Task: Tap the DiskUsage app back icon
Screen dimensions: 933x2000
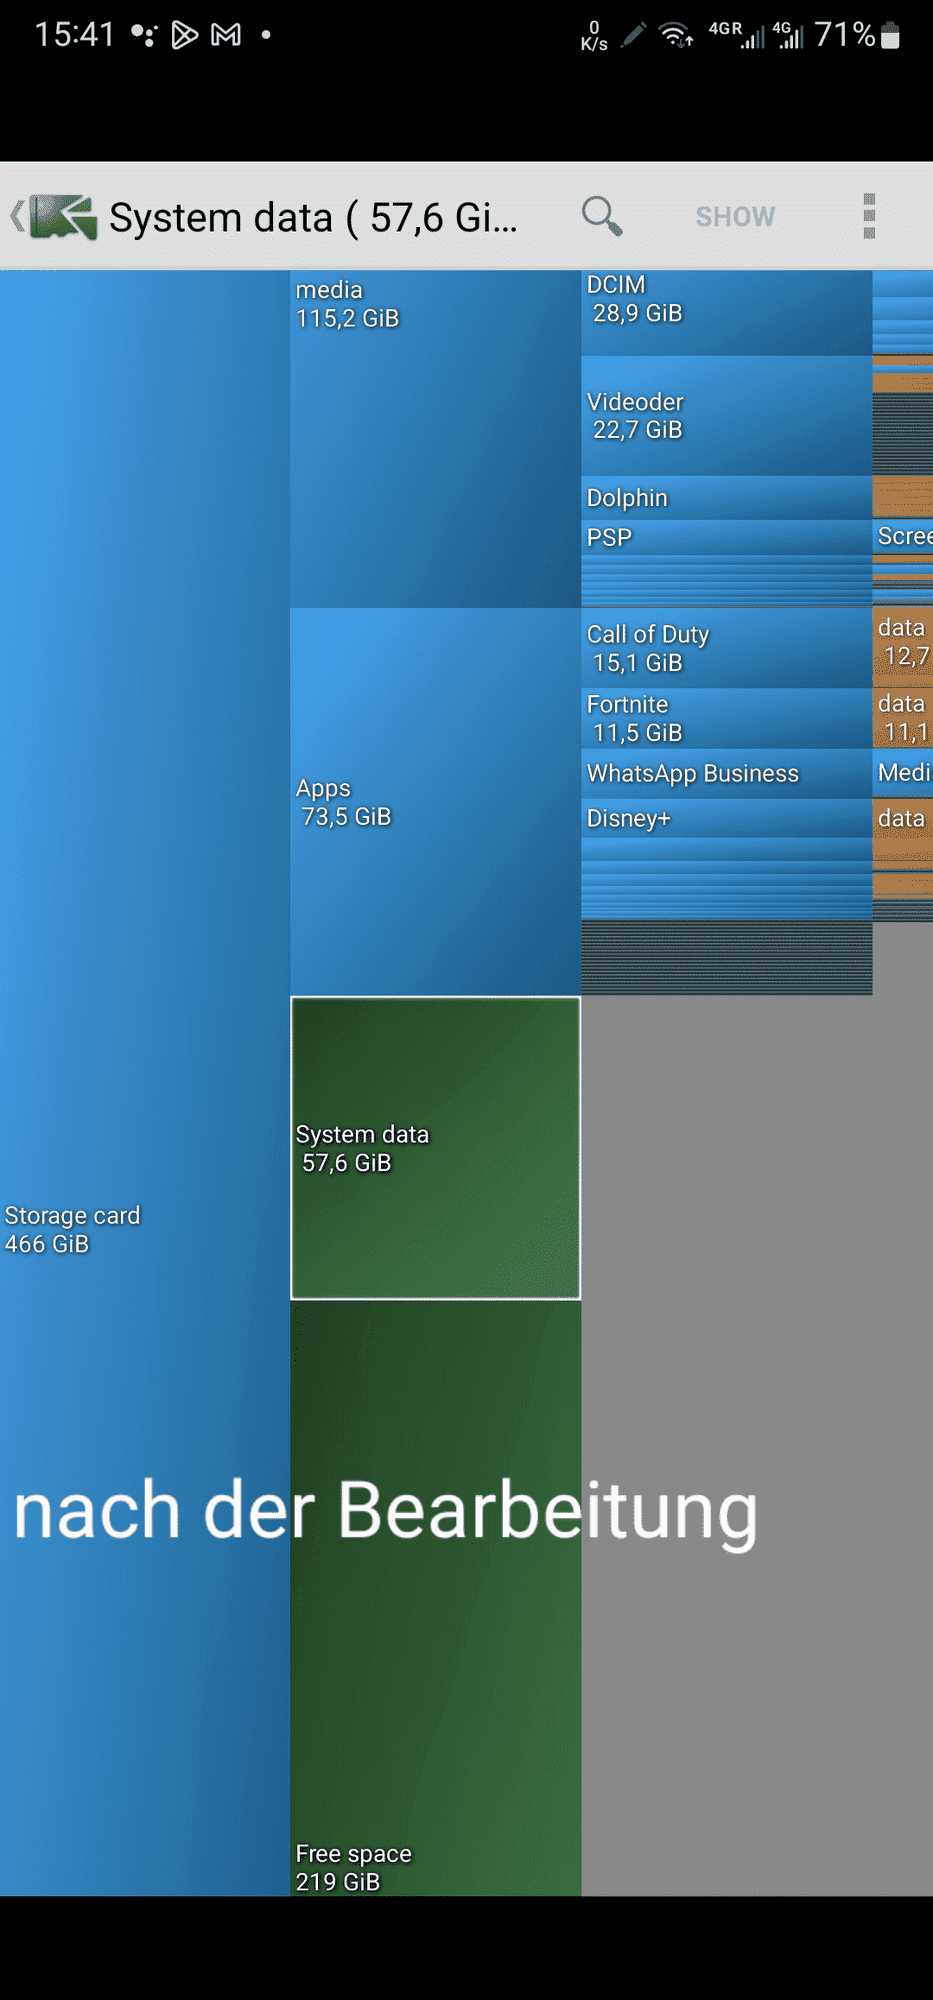Action: point(55,217)
